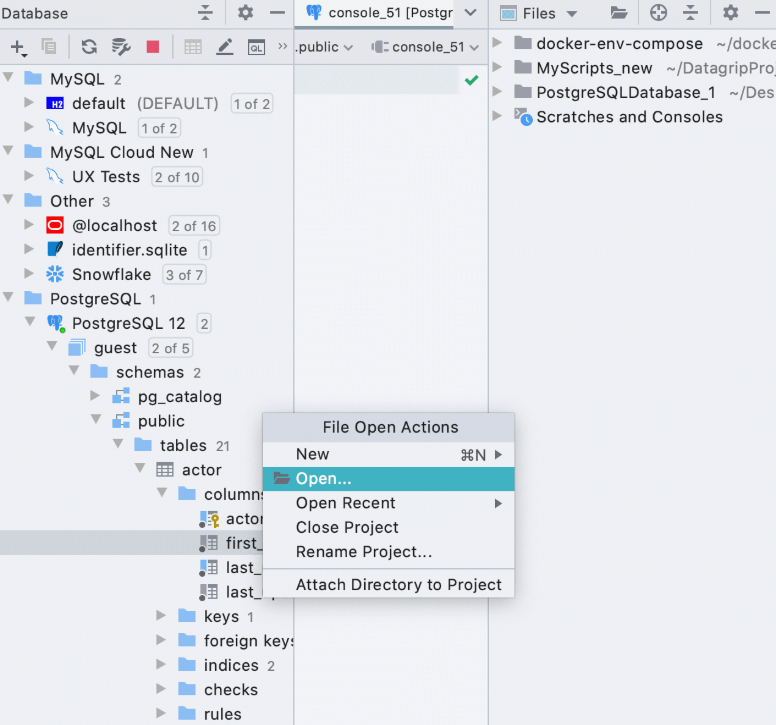Collapse all in the Files panel
Viewport: 776px width, 725px height.
tap(690, 12)
